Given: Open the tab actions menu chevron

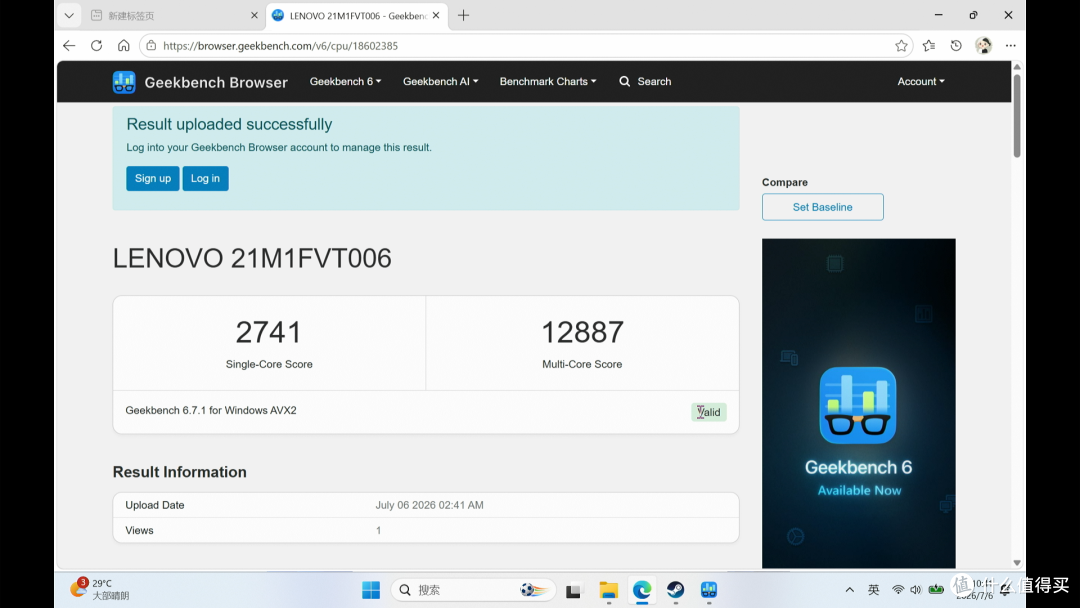Looking at the screenshot, I should pos(69,15).
